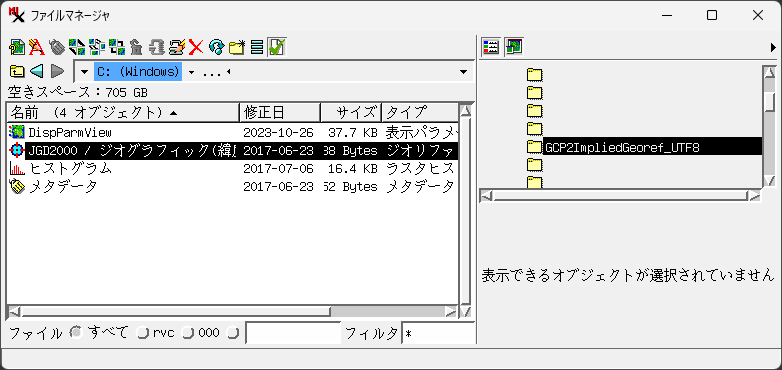Go up one folder level
This screenshot has width=782, height=370.
tap(17, 71)
